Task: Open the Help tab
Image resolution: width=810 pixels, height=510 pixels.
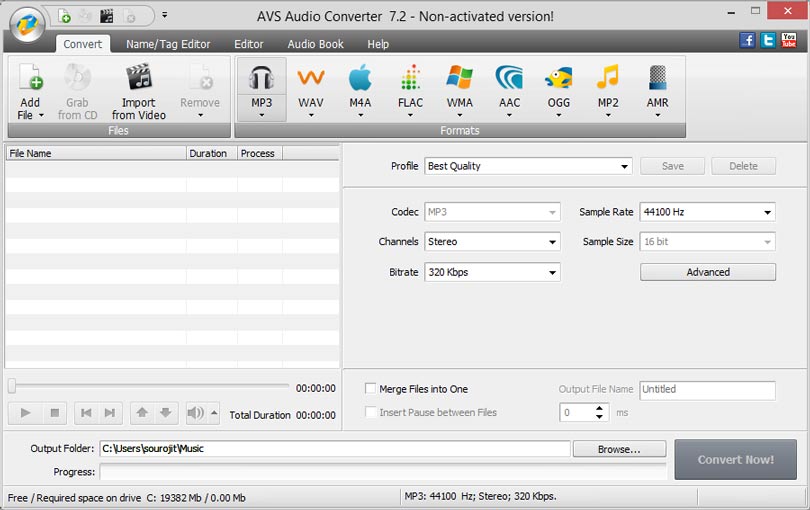Action: point(378,44)
